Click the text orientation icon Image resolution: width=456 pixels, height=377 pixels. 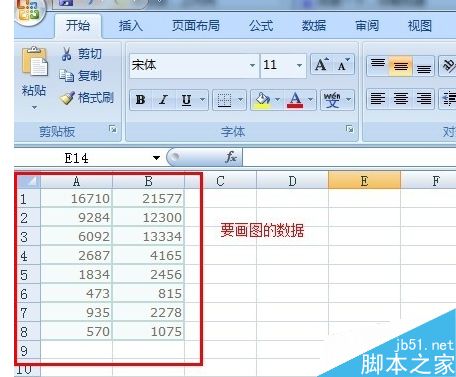[448, 66]
